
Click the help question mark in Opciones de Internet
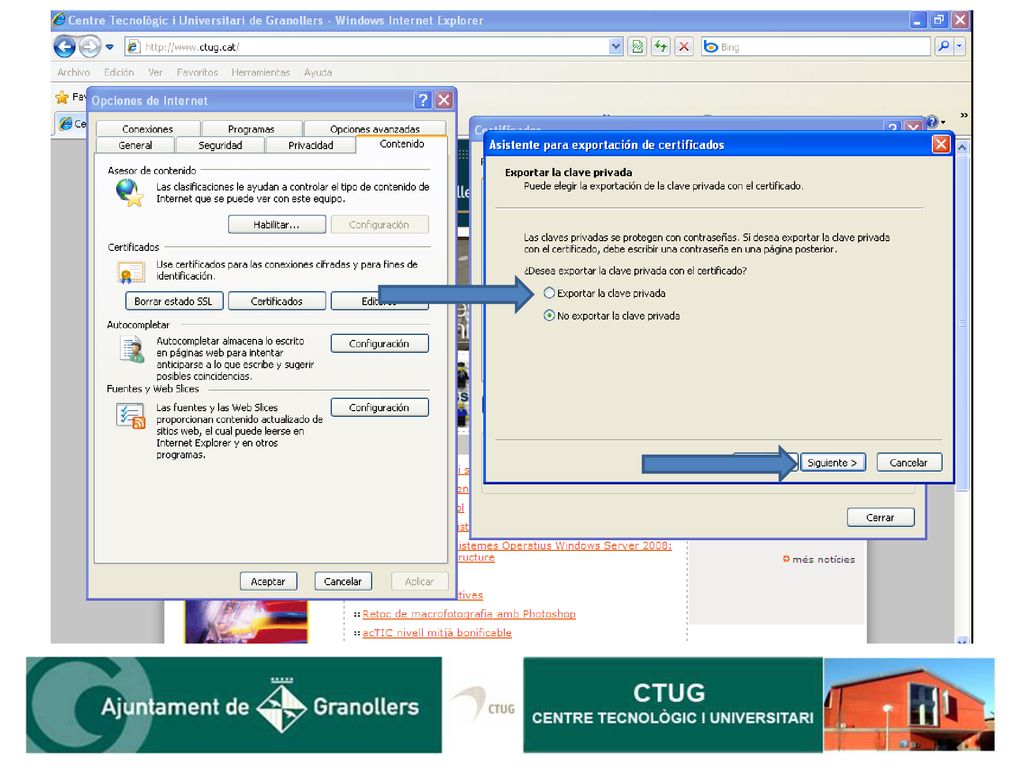(423, 100)
